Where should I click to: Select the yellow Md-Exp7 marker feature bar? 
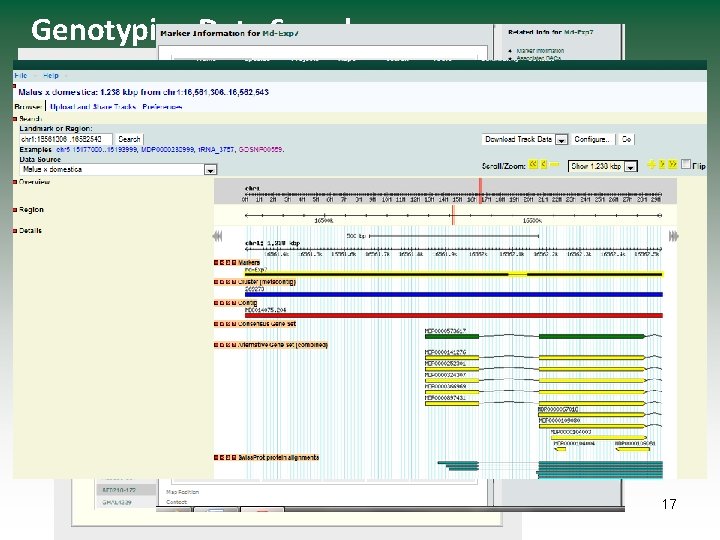pos(454,274)
